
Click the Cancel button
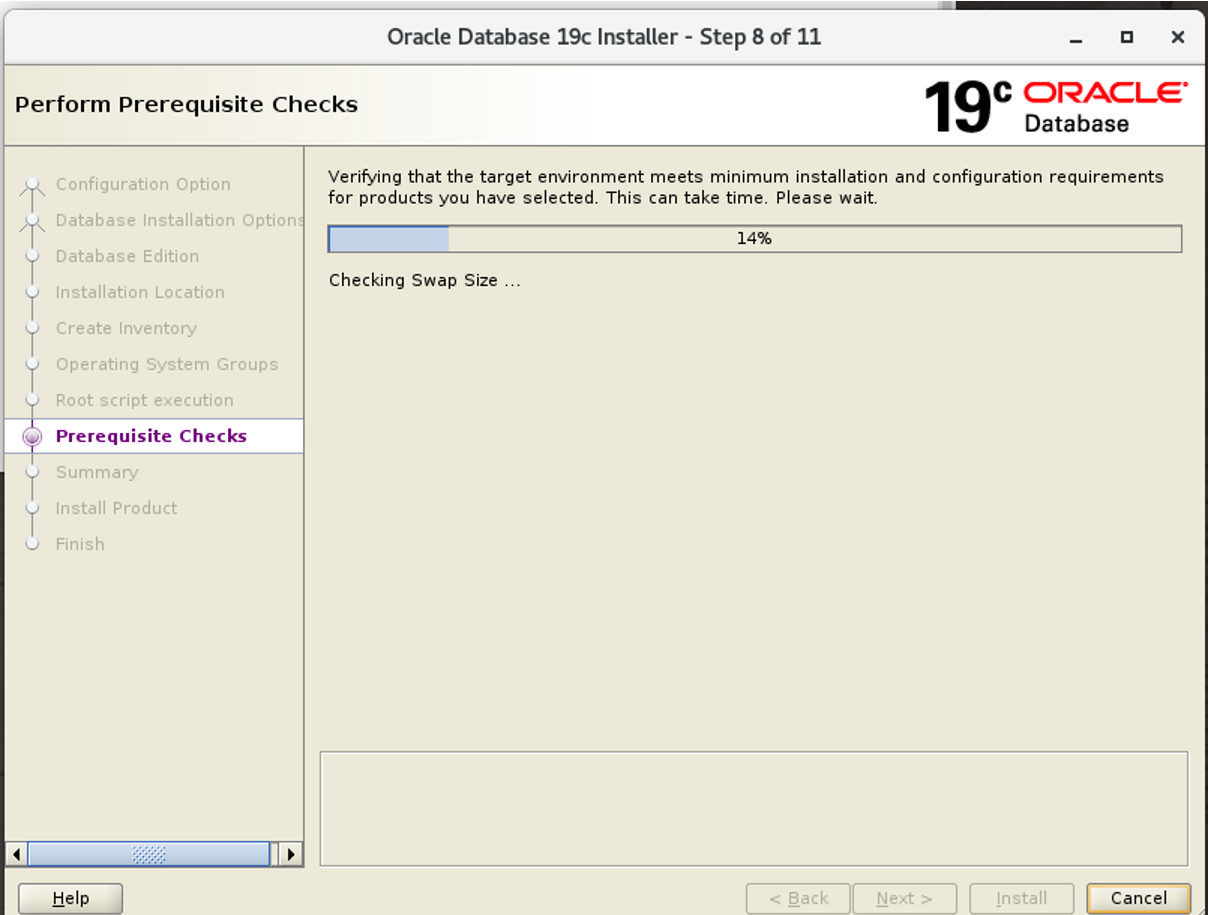(1138, 898)
